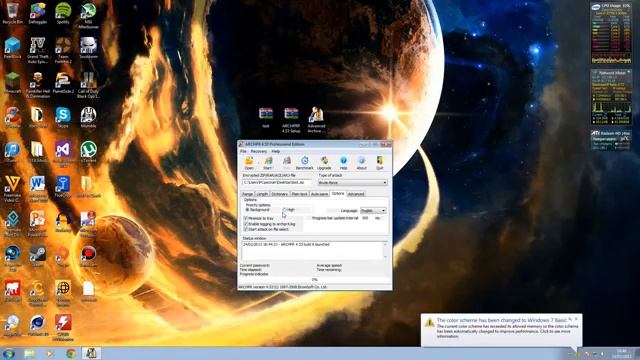The height and width of the screenshot is (360, 640).
Task: Select the Recycle Bin desktop icon
Action: pyautogui.click(x=12, y=13)
